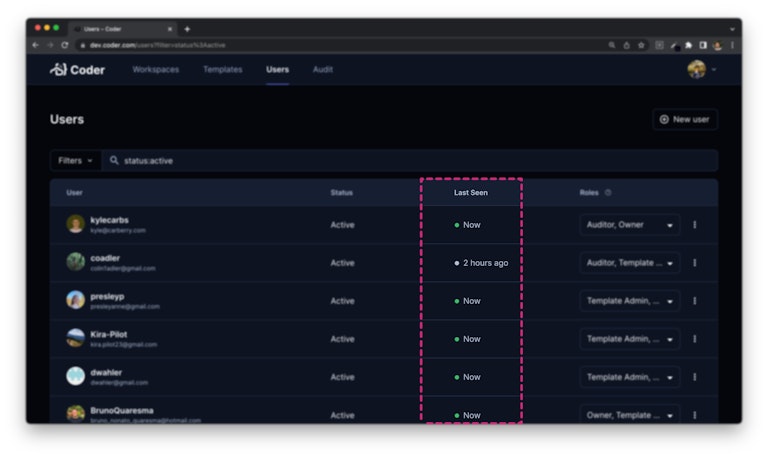Click the New user button
The width and height of the screenshot is (768, 458).
pyautogui.click(x=685, y=119)
